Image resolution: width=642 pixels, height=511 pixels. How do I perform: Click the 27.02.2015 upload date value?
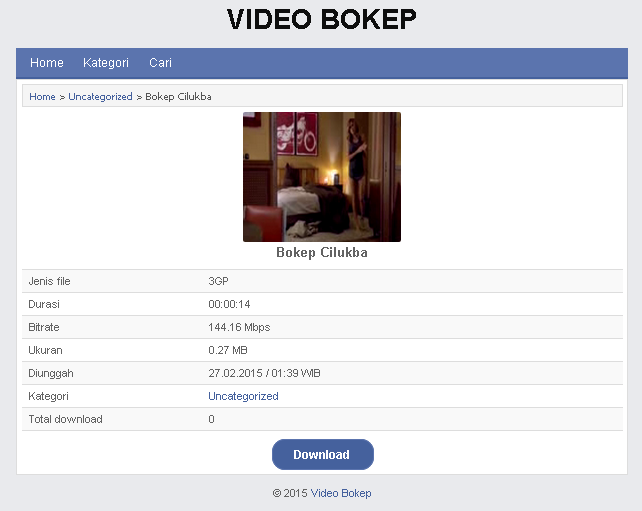click(264, 373)
